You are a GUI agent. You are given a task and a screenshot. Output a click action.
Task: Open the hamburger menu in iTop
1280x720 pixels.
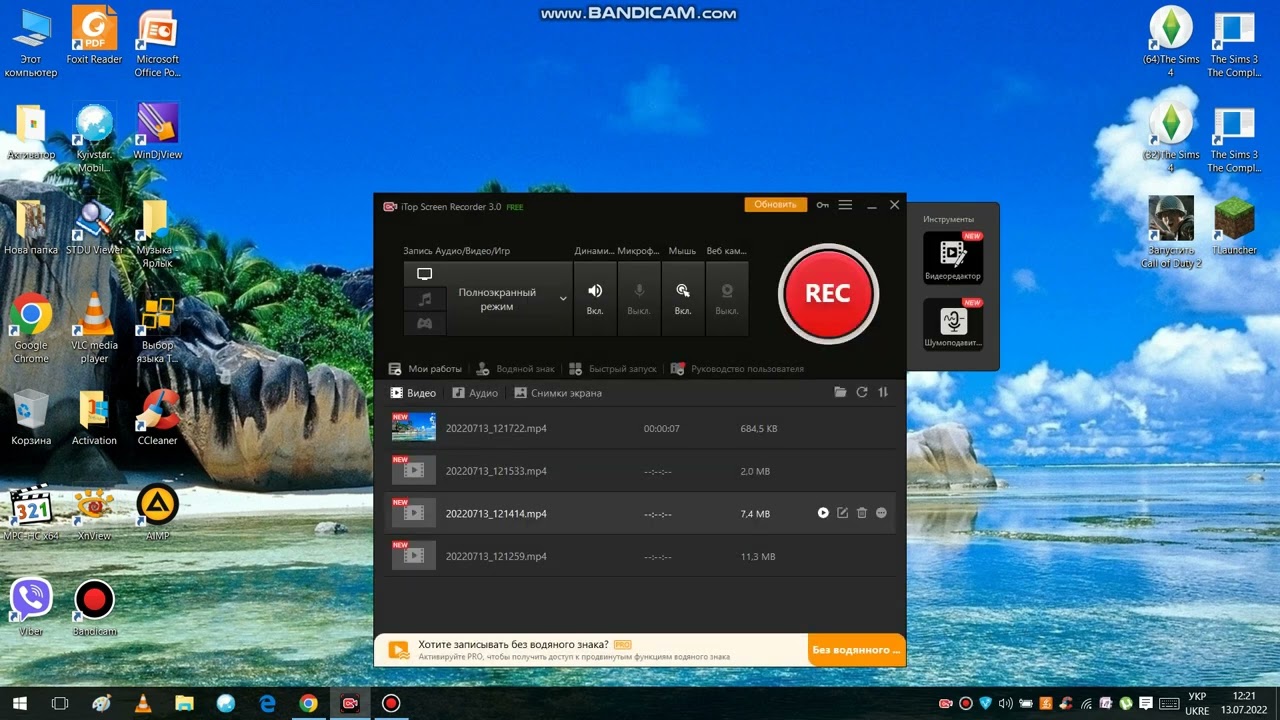pyautogui.click(x=845, y=205)
